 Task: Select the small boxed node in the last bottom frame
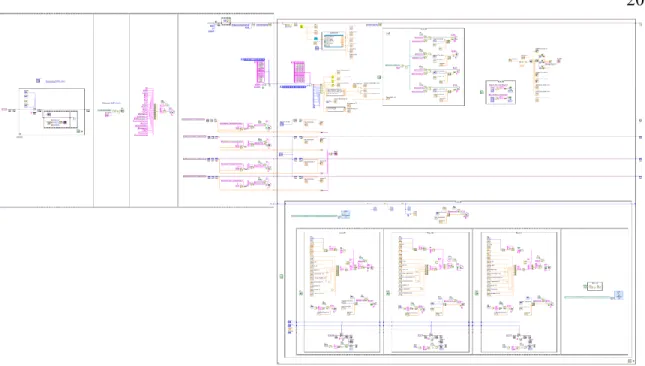point(595,286)
